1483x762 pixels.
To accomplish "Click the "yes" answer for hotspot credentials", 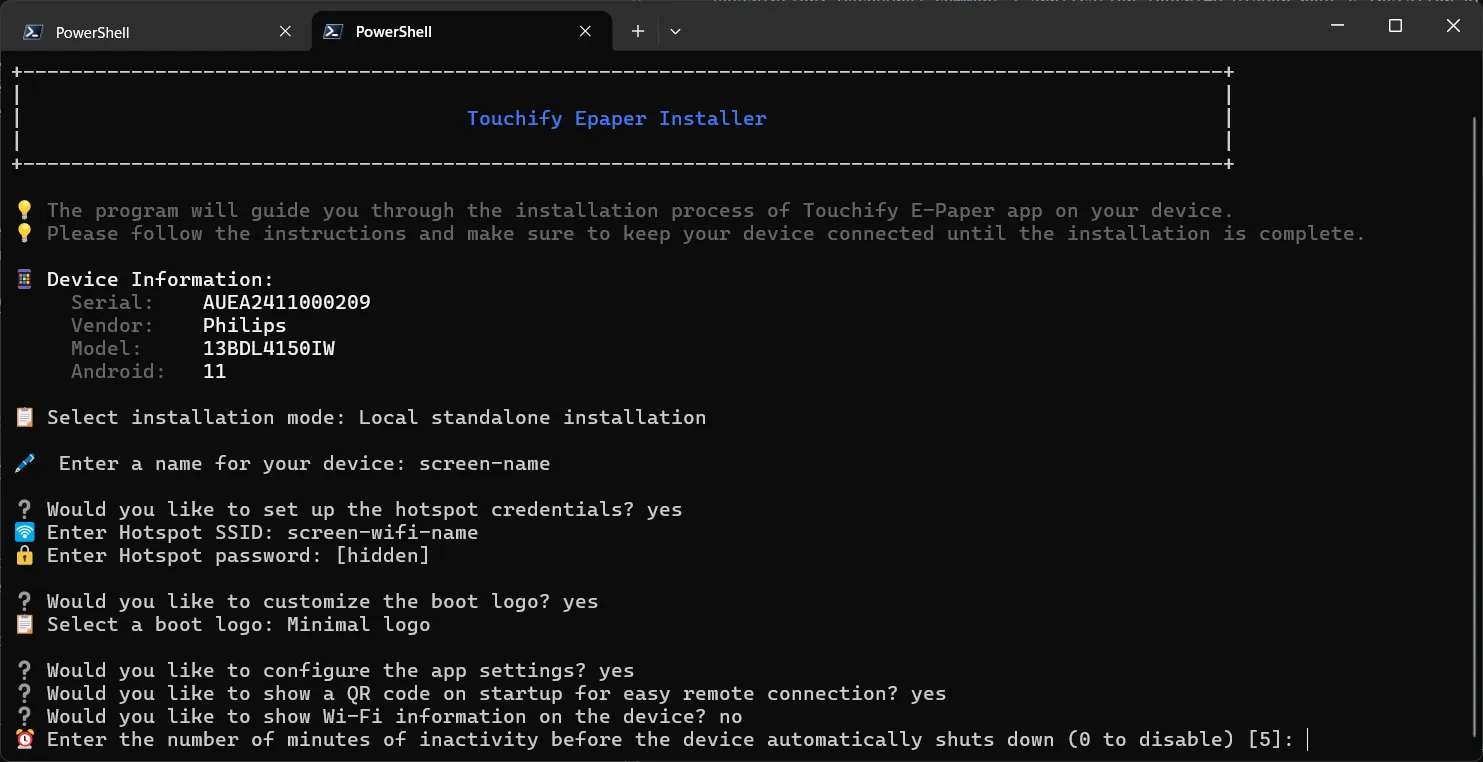I will [x=665, y=509].
